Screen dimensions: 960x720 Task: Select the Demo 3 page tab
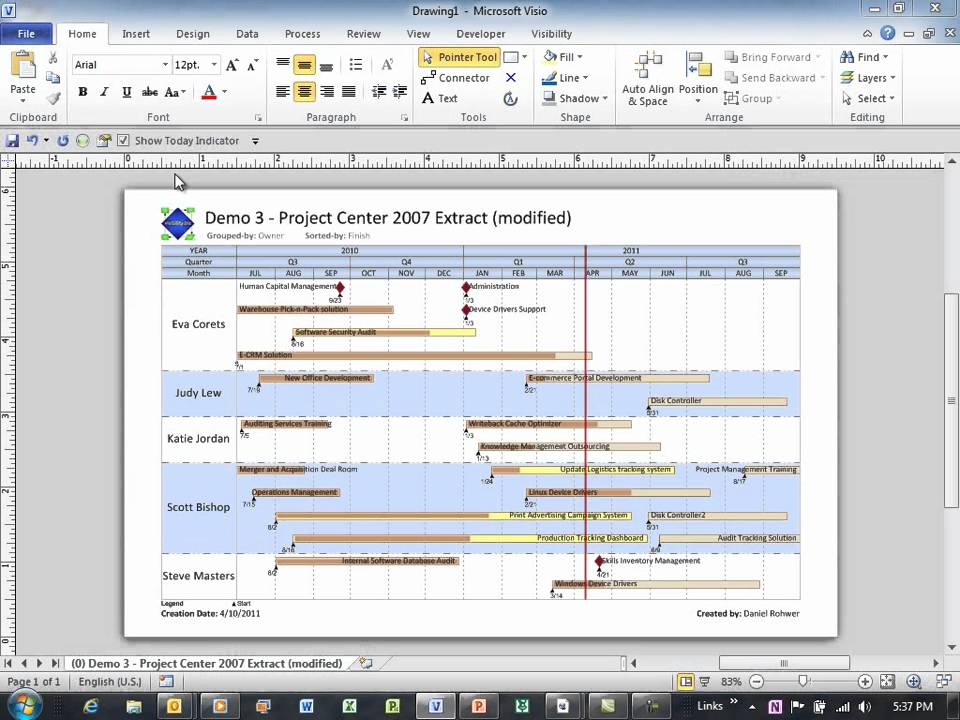click(207, 663)
